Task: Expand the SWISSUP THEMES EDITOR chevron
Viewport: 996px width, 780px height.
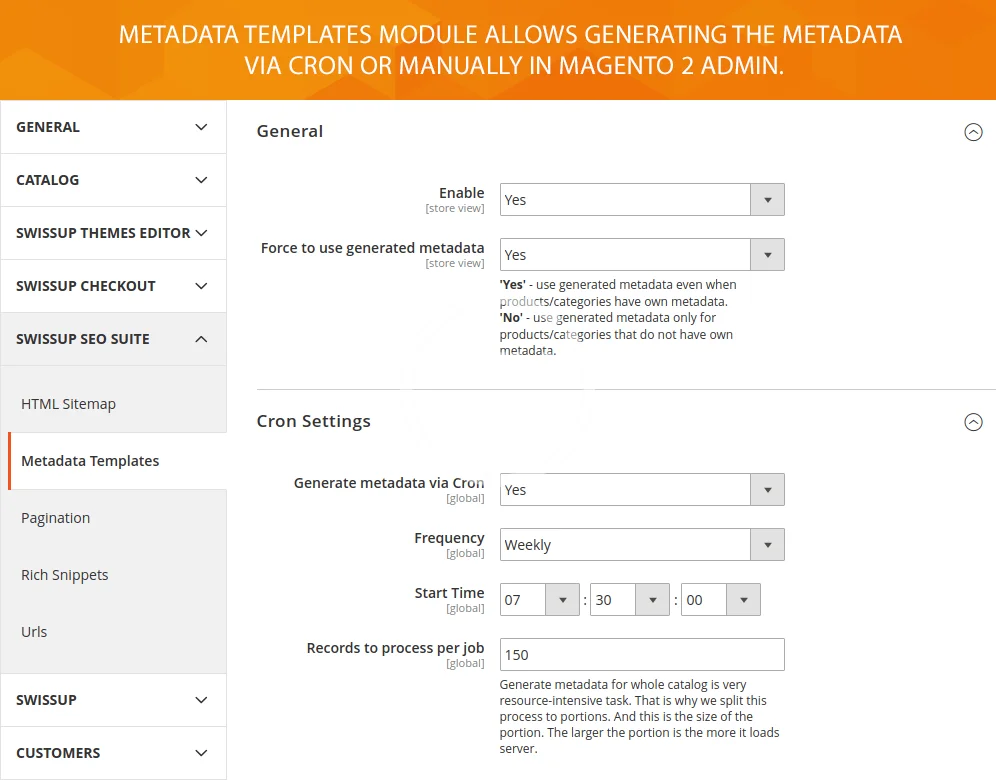Action: coord(201,233)
